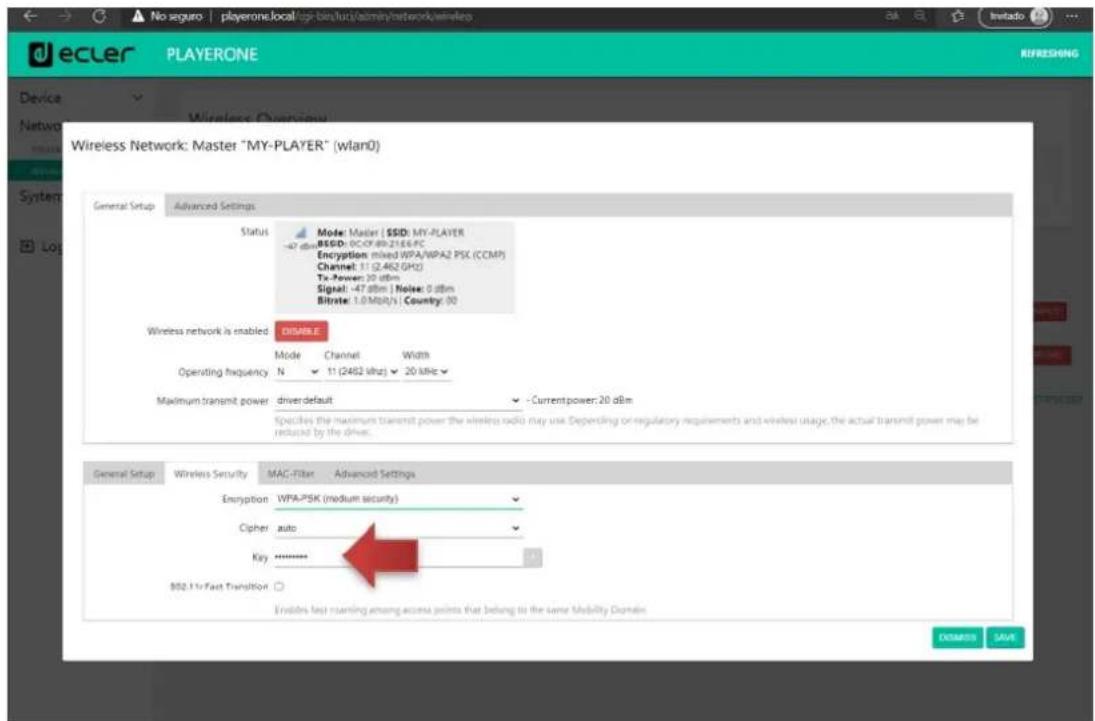The width and height of the screenshot is (1095, 721).
Task: Click the browser reload button
Action: click(x=100, y=17)
